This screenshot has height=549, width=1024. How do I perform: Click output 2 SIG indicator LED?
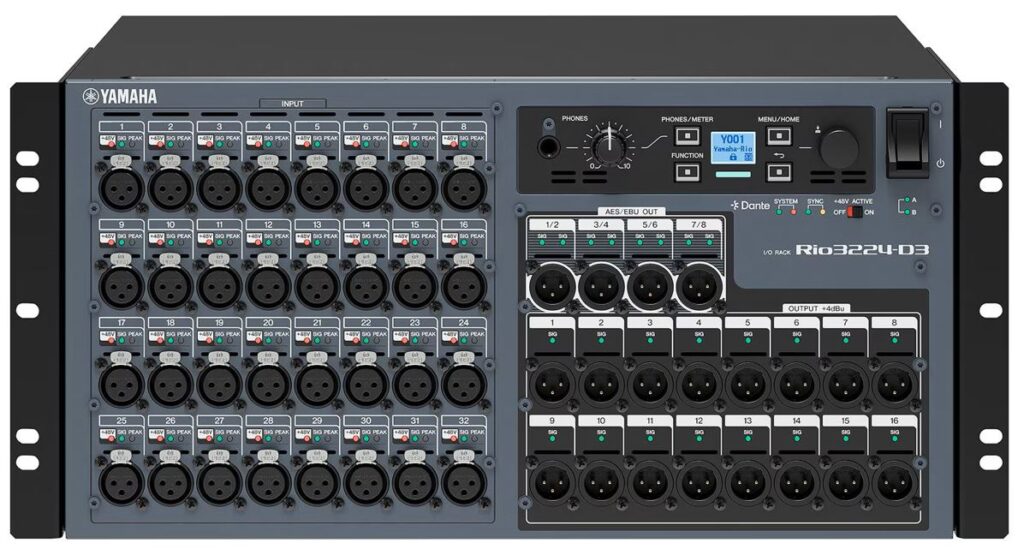tap(601, 341)
